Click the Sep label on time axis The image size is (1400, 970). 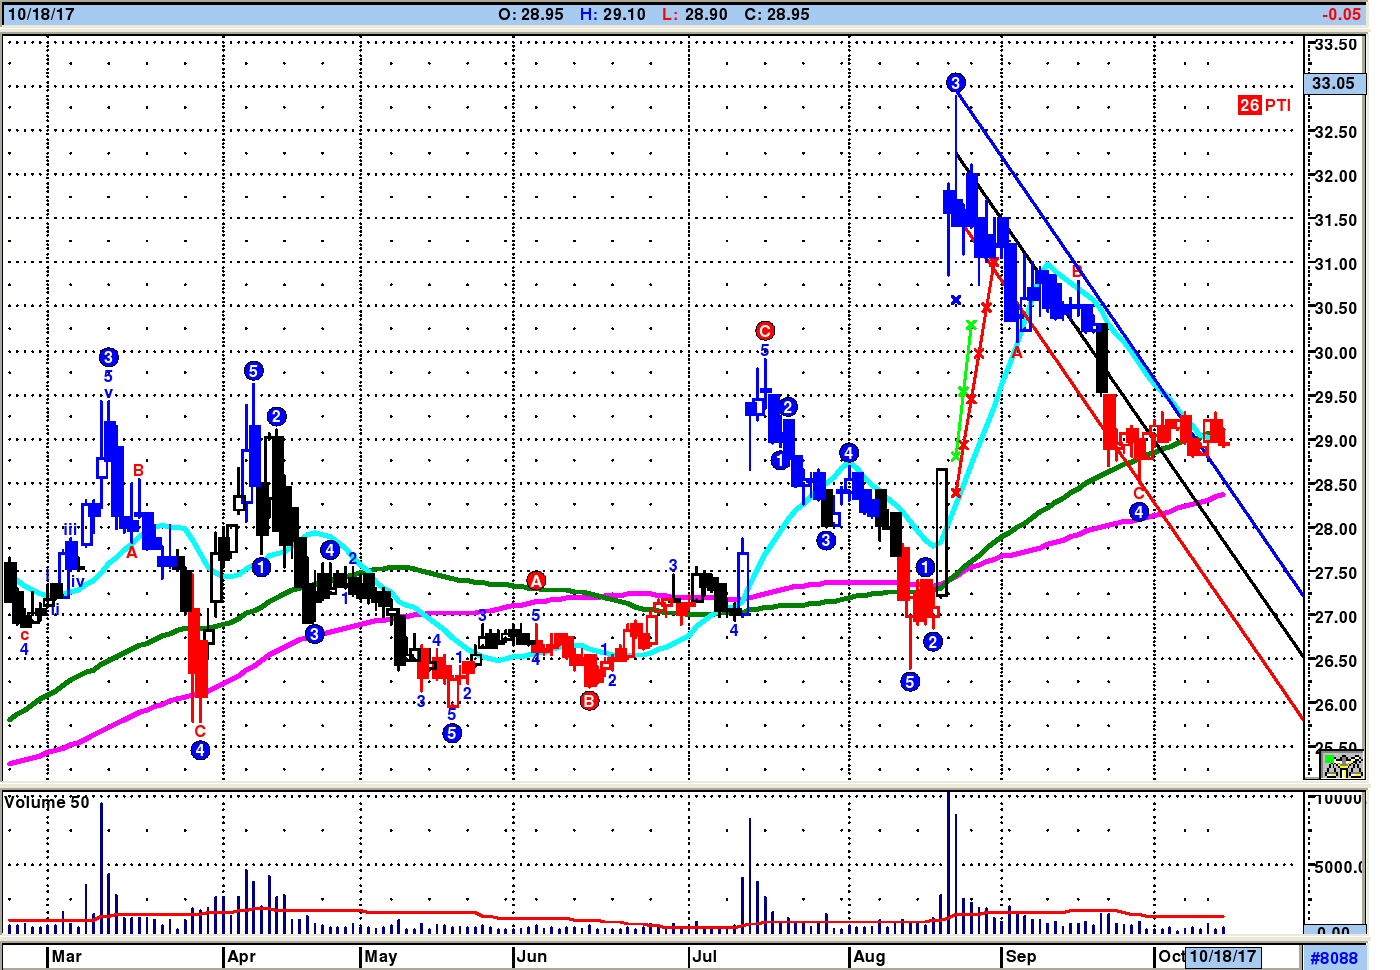click(1021, 956)
